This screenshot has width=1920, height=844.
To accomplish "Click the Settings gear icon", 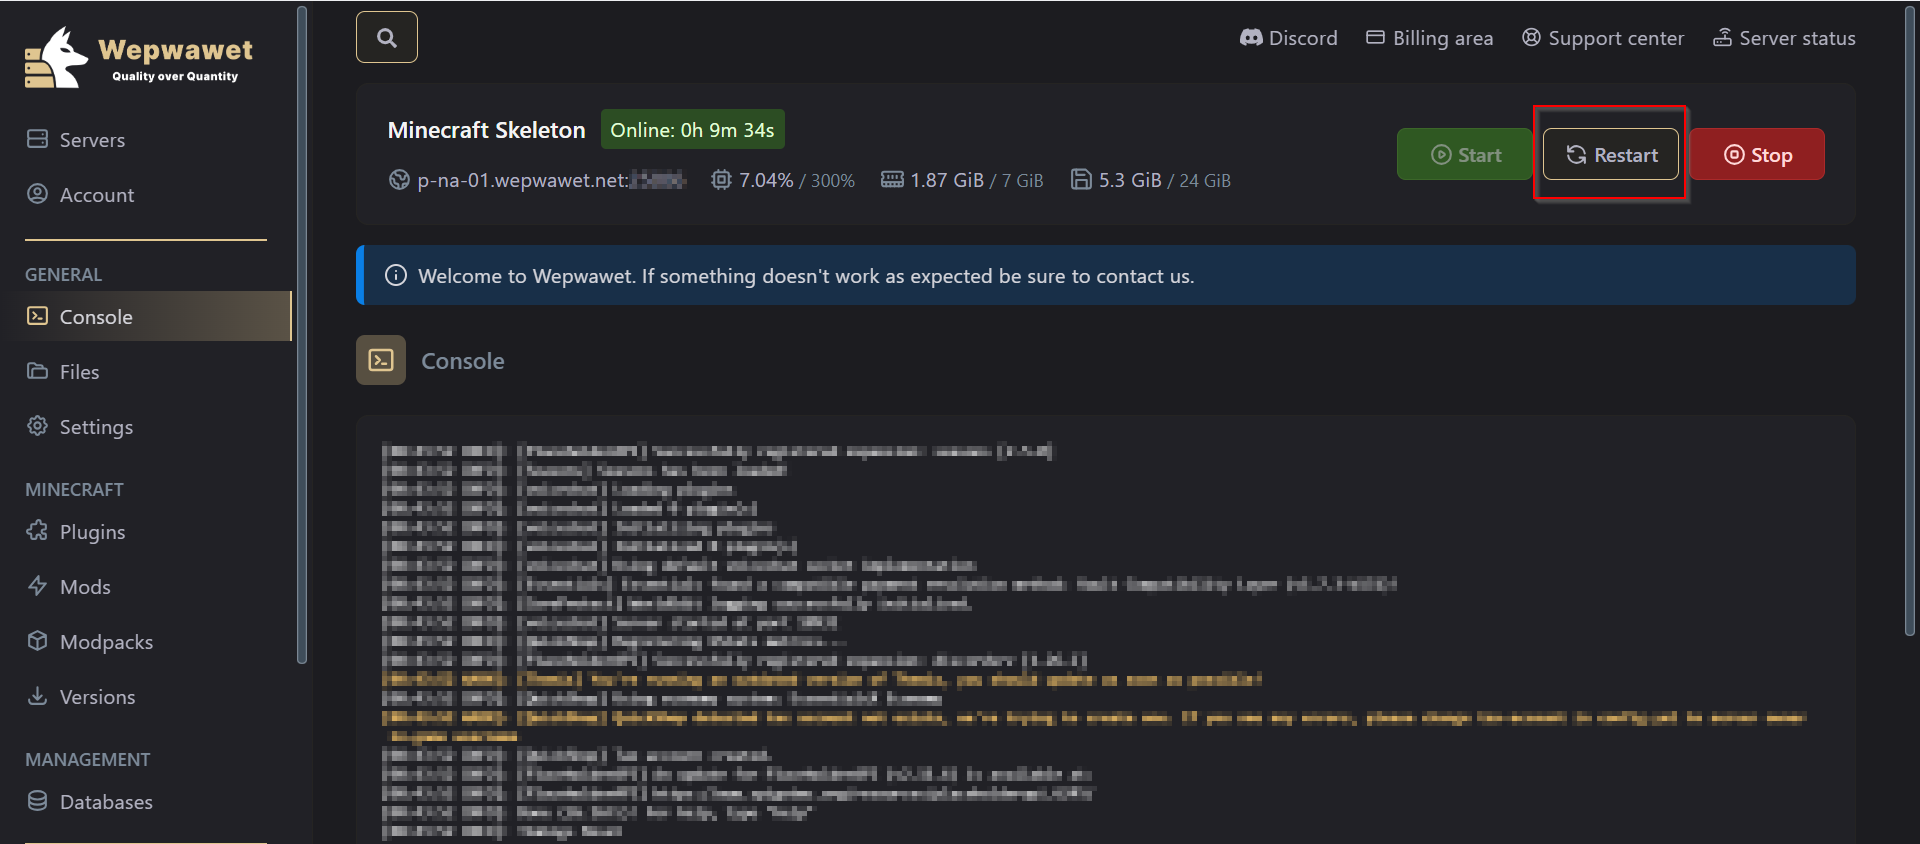I will click(x=37, y=426).
